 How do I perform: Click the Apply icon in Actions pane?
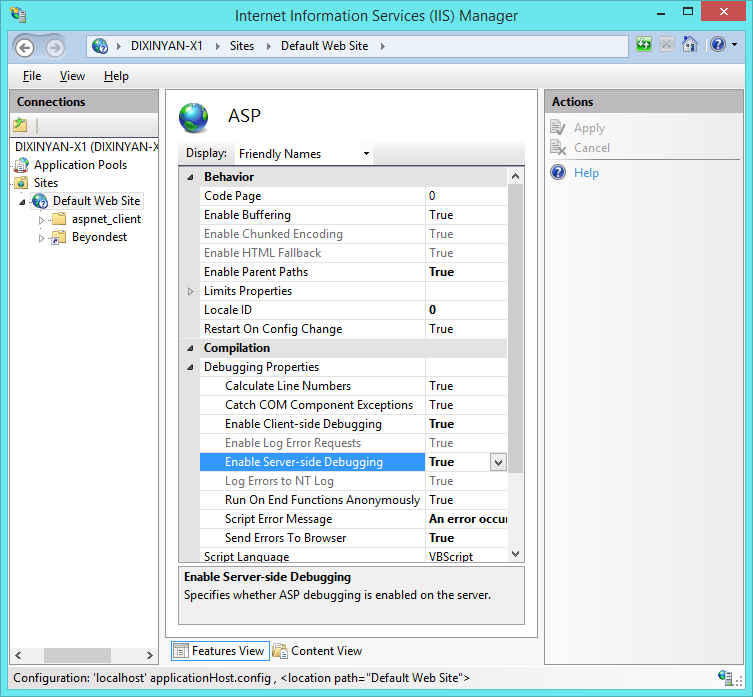(x=558, y=128)
